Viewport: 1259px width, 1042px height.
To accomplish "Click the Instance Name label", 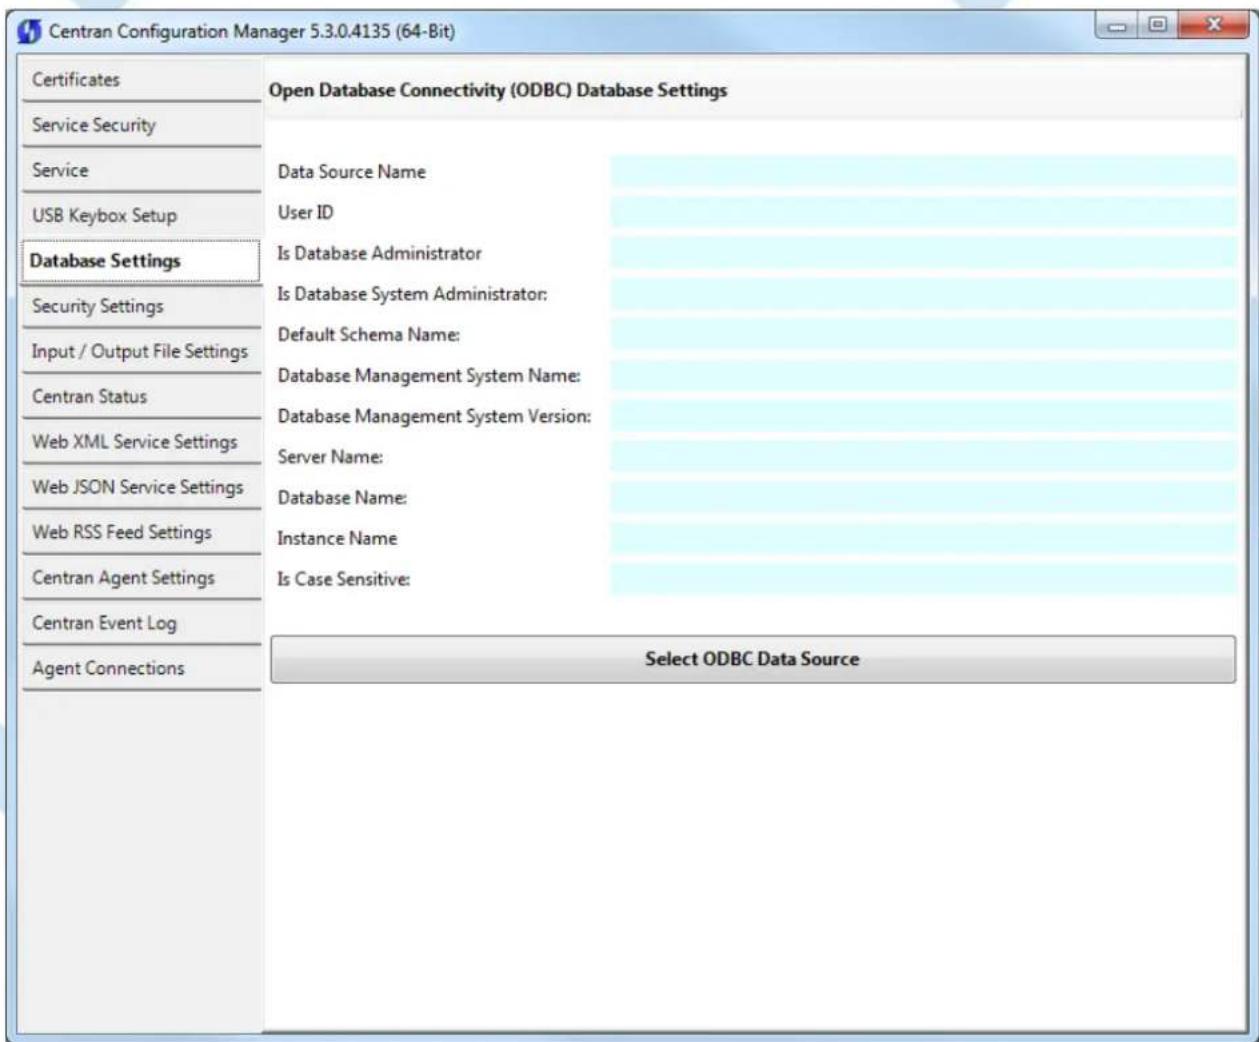I will point(337,538).
